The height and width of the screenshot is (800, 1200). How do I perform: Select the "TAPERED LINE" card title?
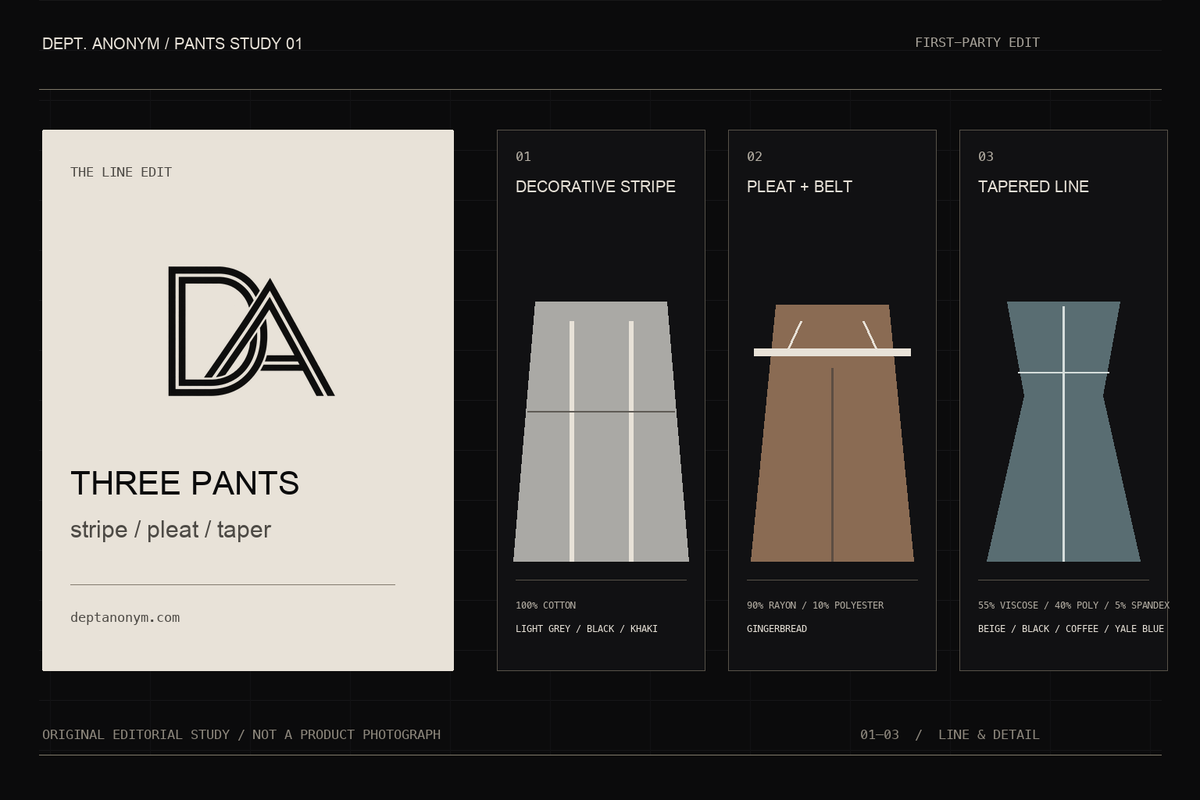coord(1033,187)
